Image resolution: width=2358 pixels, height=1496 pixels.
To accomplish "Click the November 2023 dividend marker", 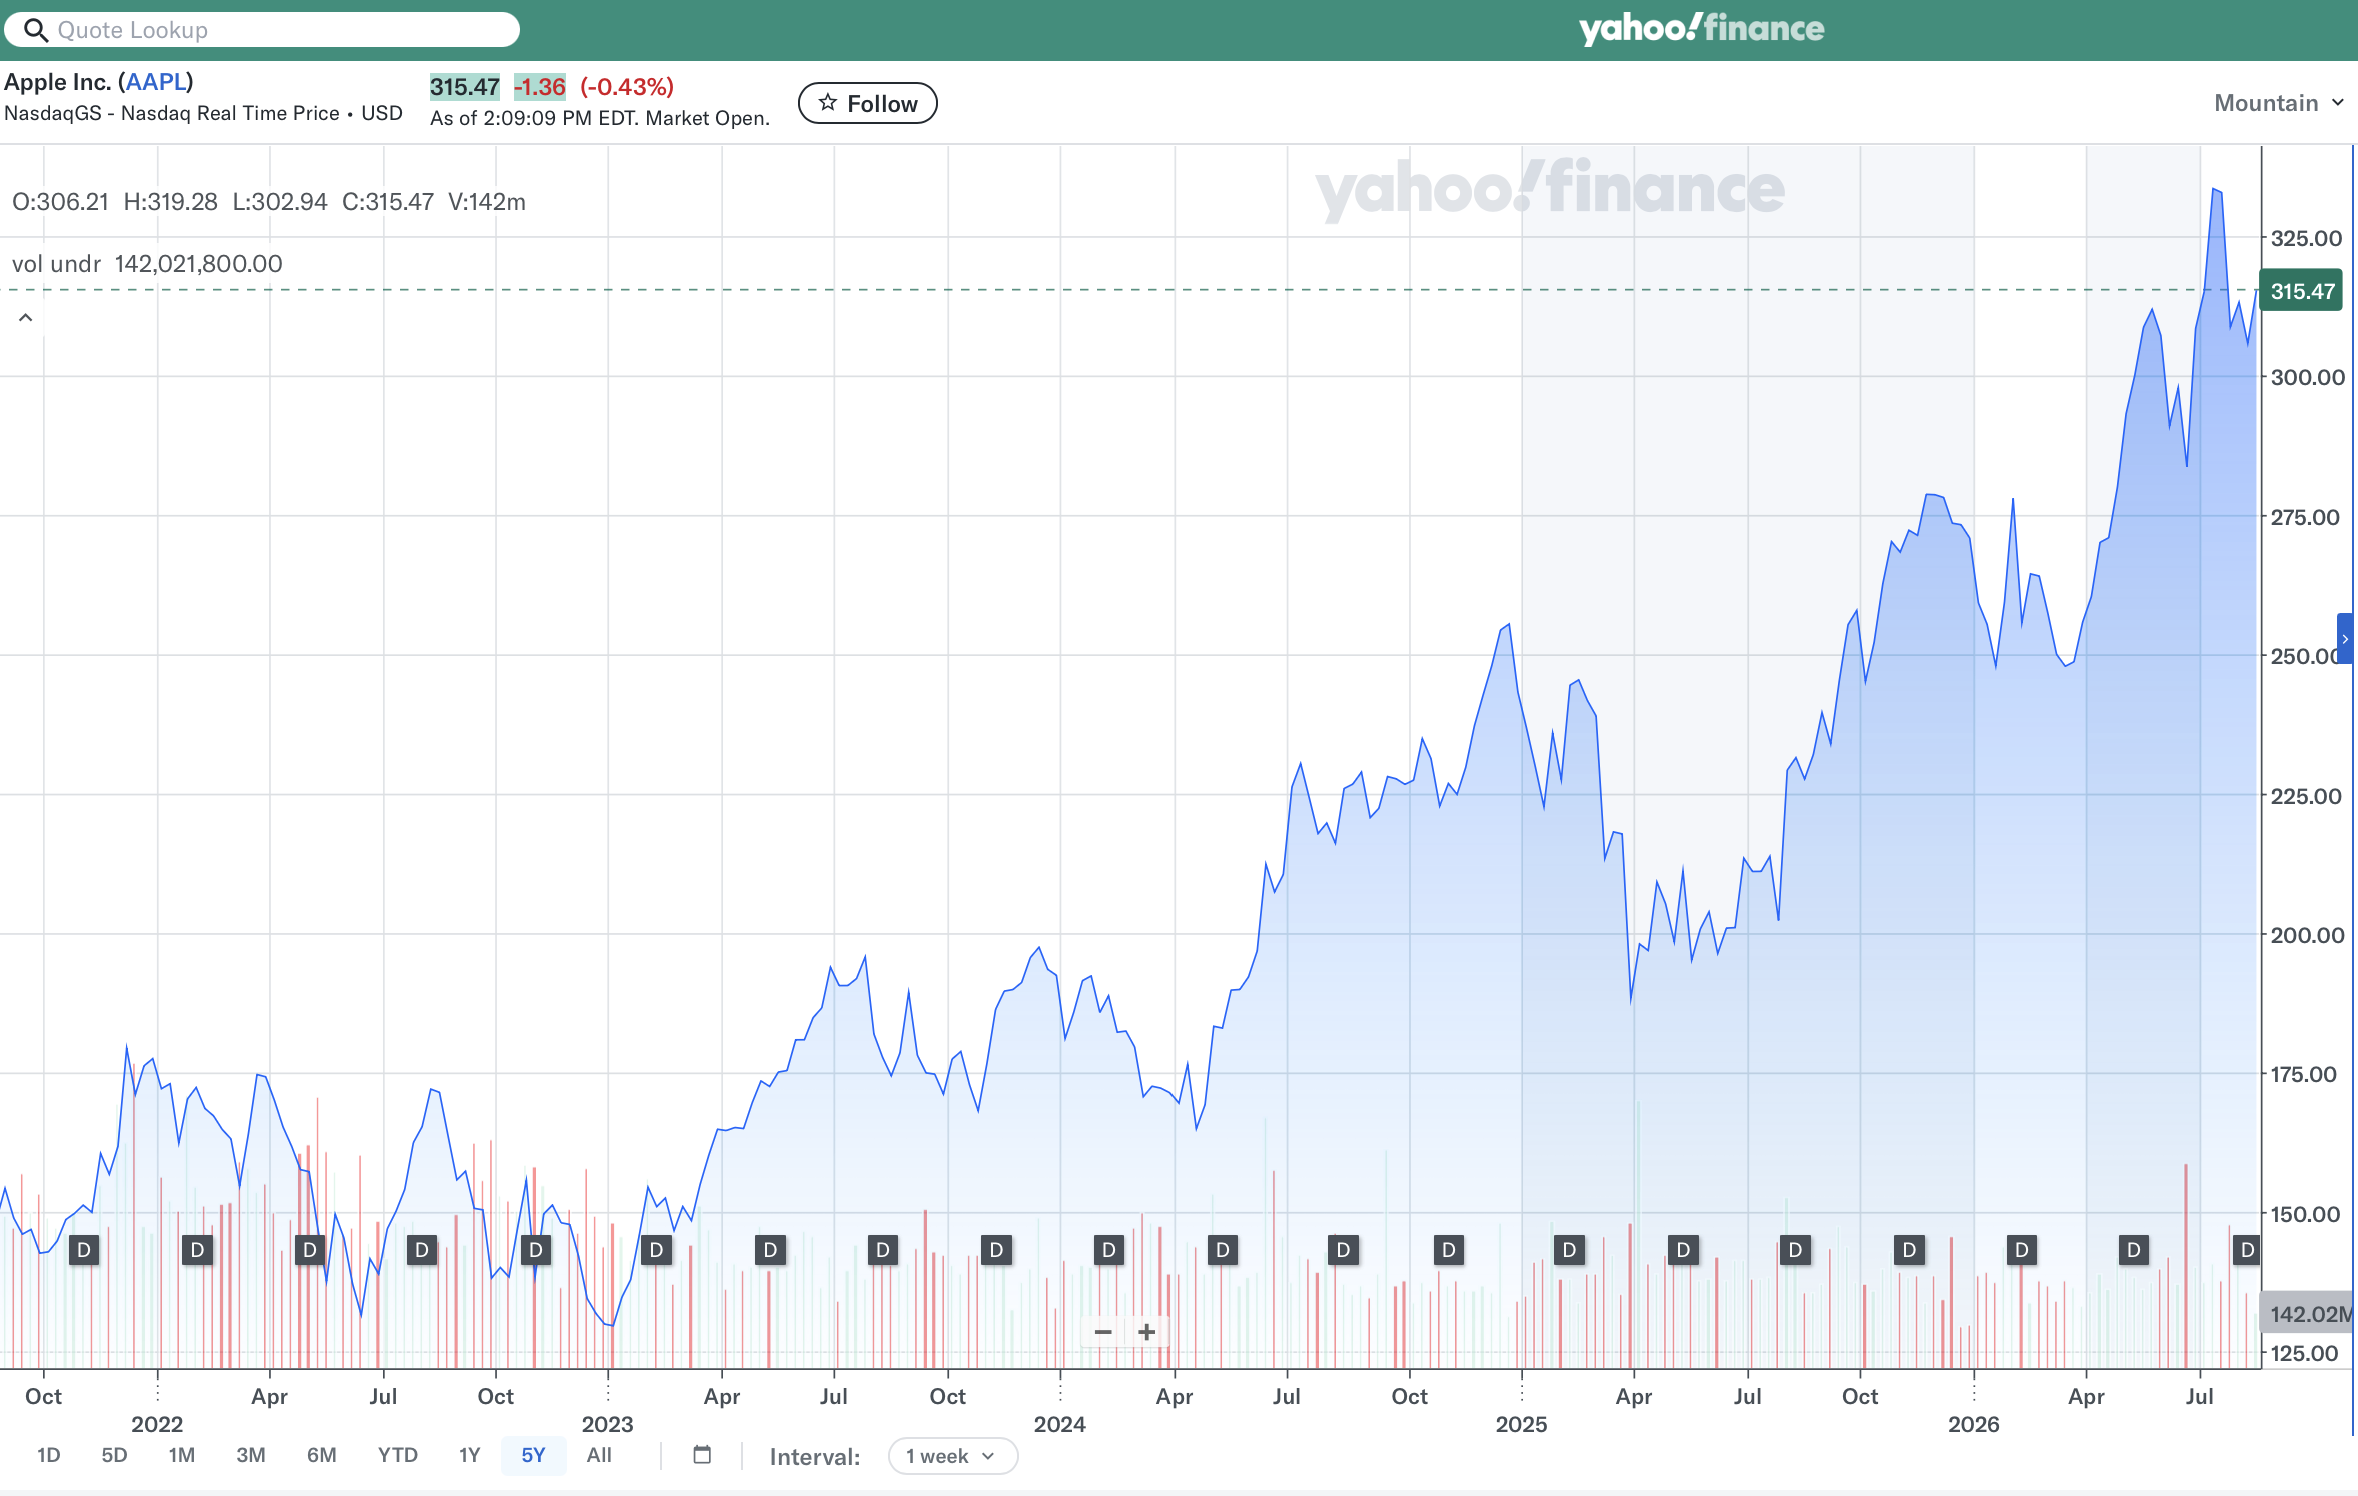I will (x=996, y=1249).
